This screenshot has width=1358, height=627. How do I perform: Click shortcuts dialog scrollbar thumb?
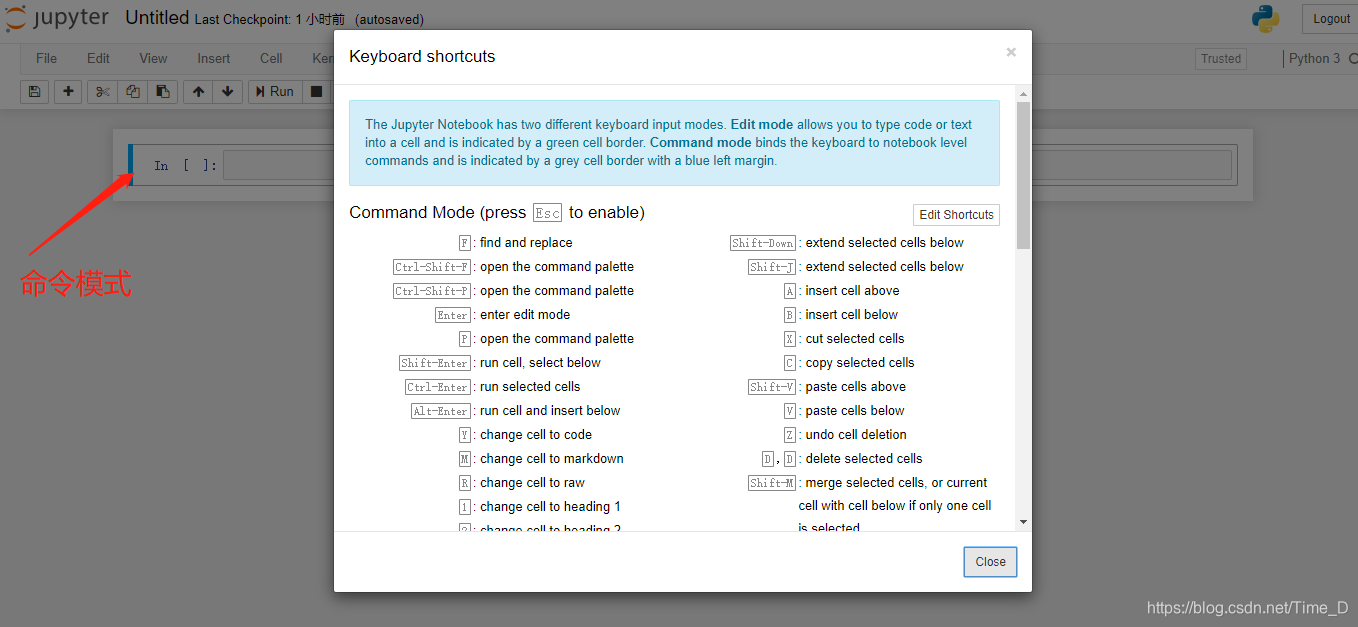pos(1023,175)
